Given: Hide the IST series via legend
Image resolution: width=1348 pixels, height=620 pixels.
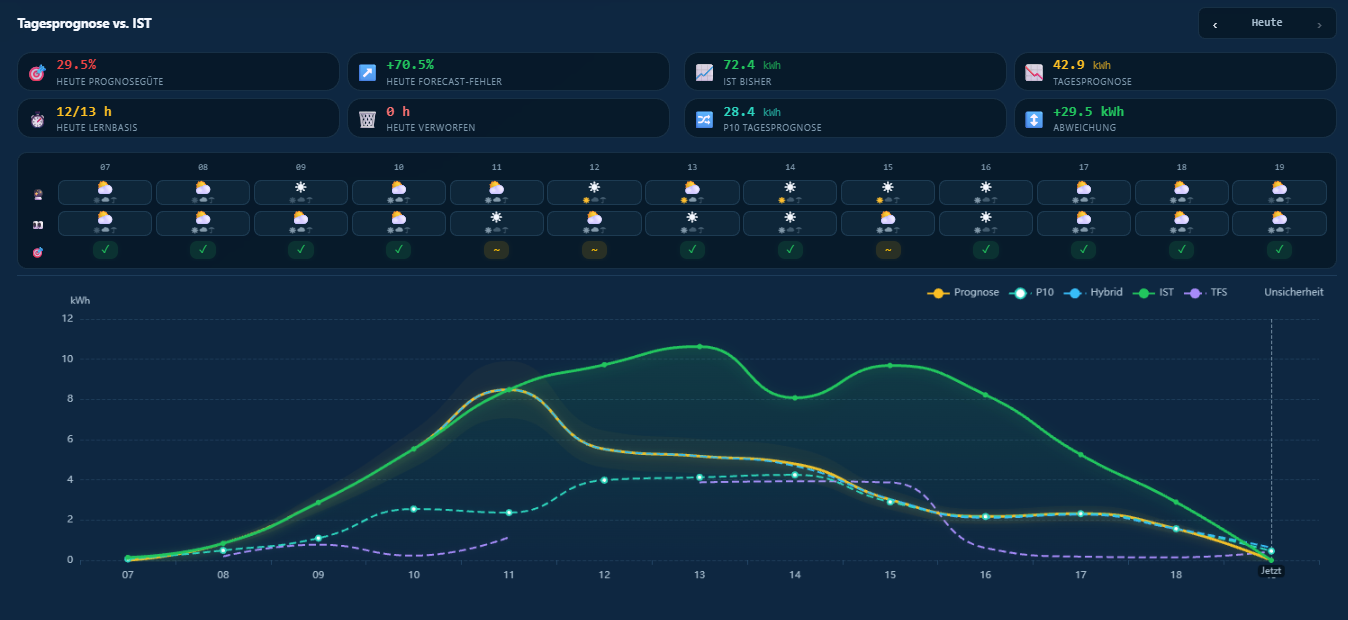Looking at the screenshot, I should click(x=1156, y=292).
